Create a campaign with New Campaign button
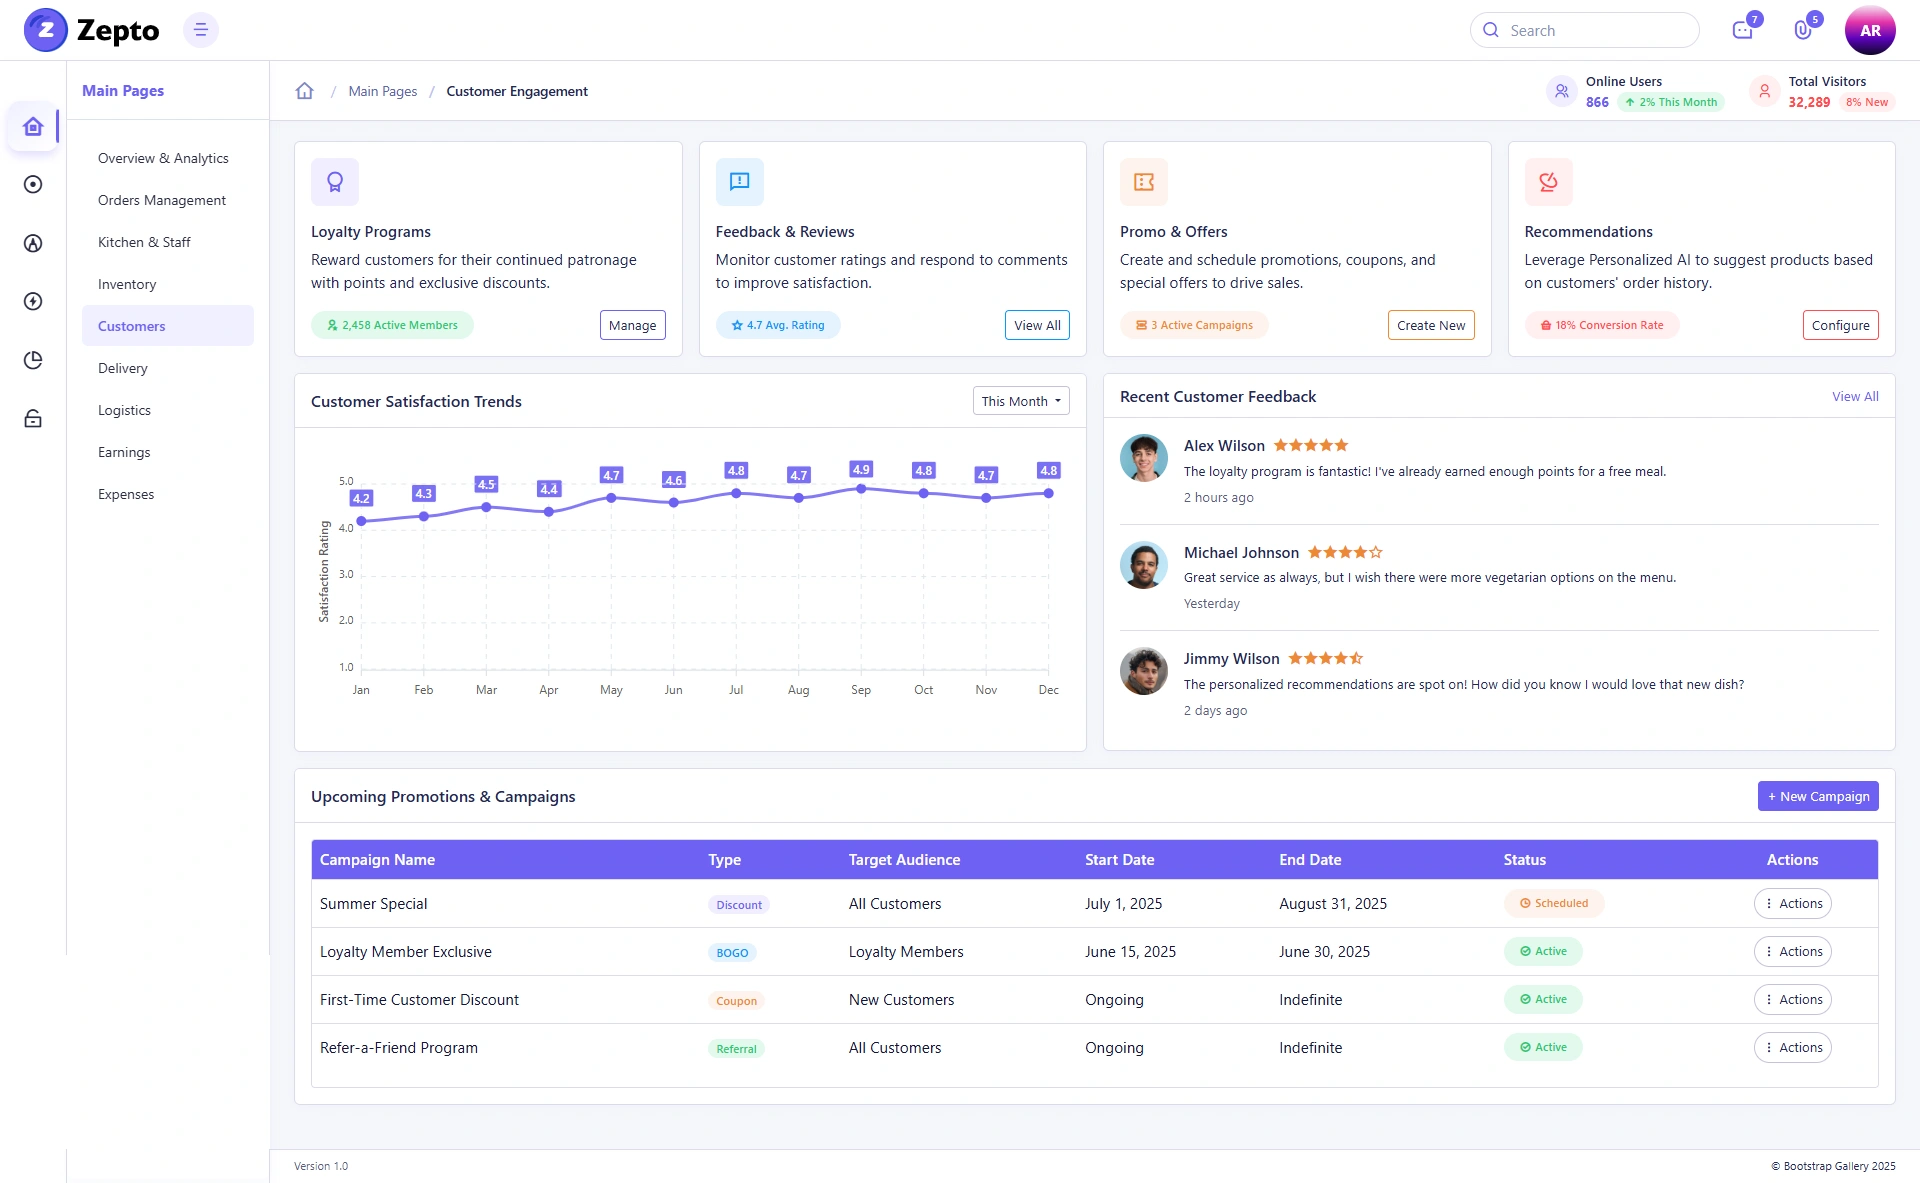This screenshot has width=1920, height=1183. [1818, 796]
